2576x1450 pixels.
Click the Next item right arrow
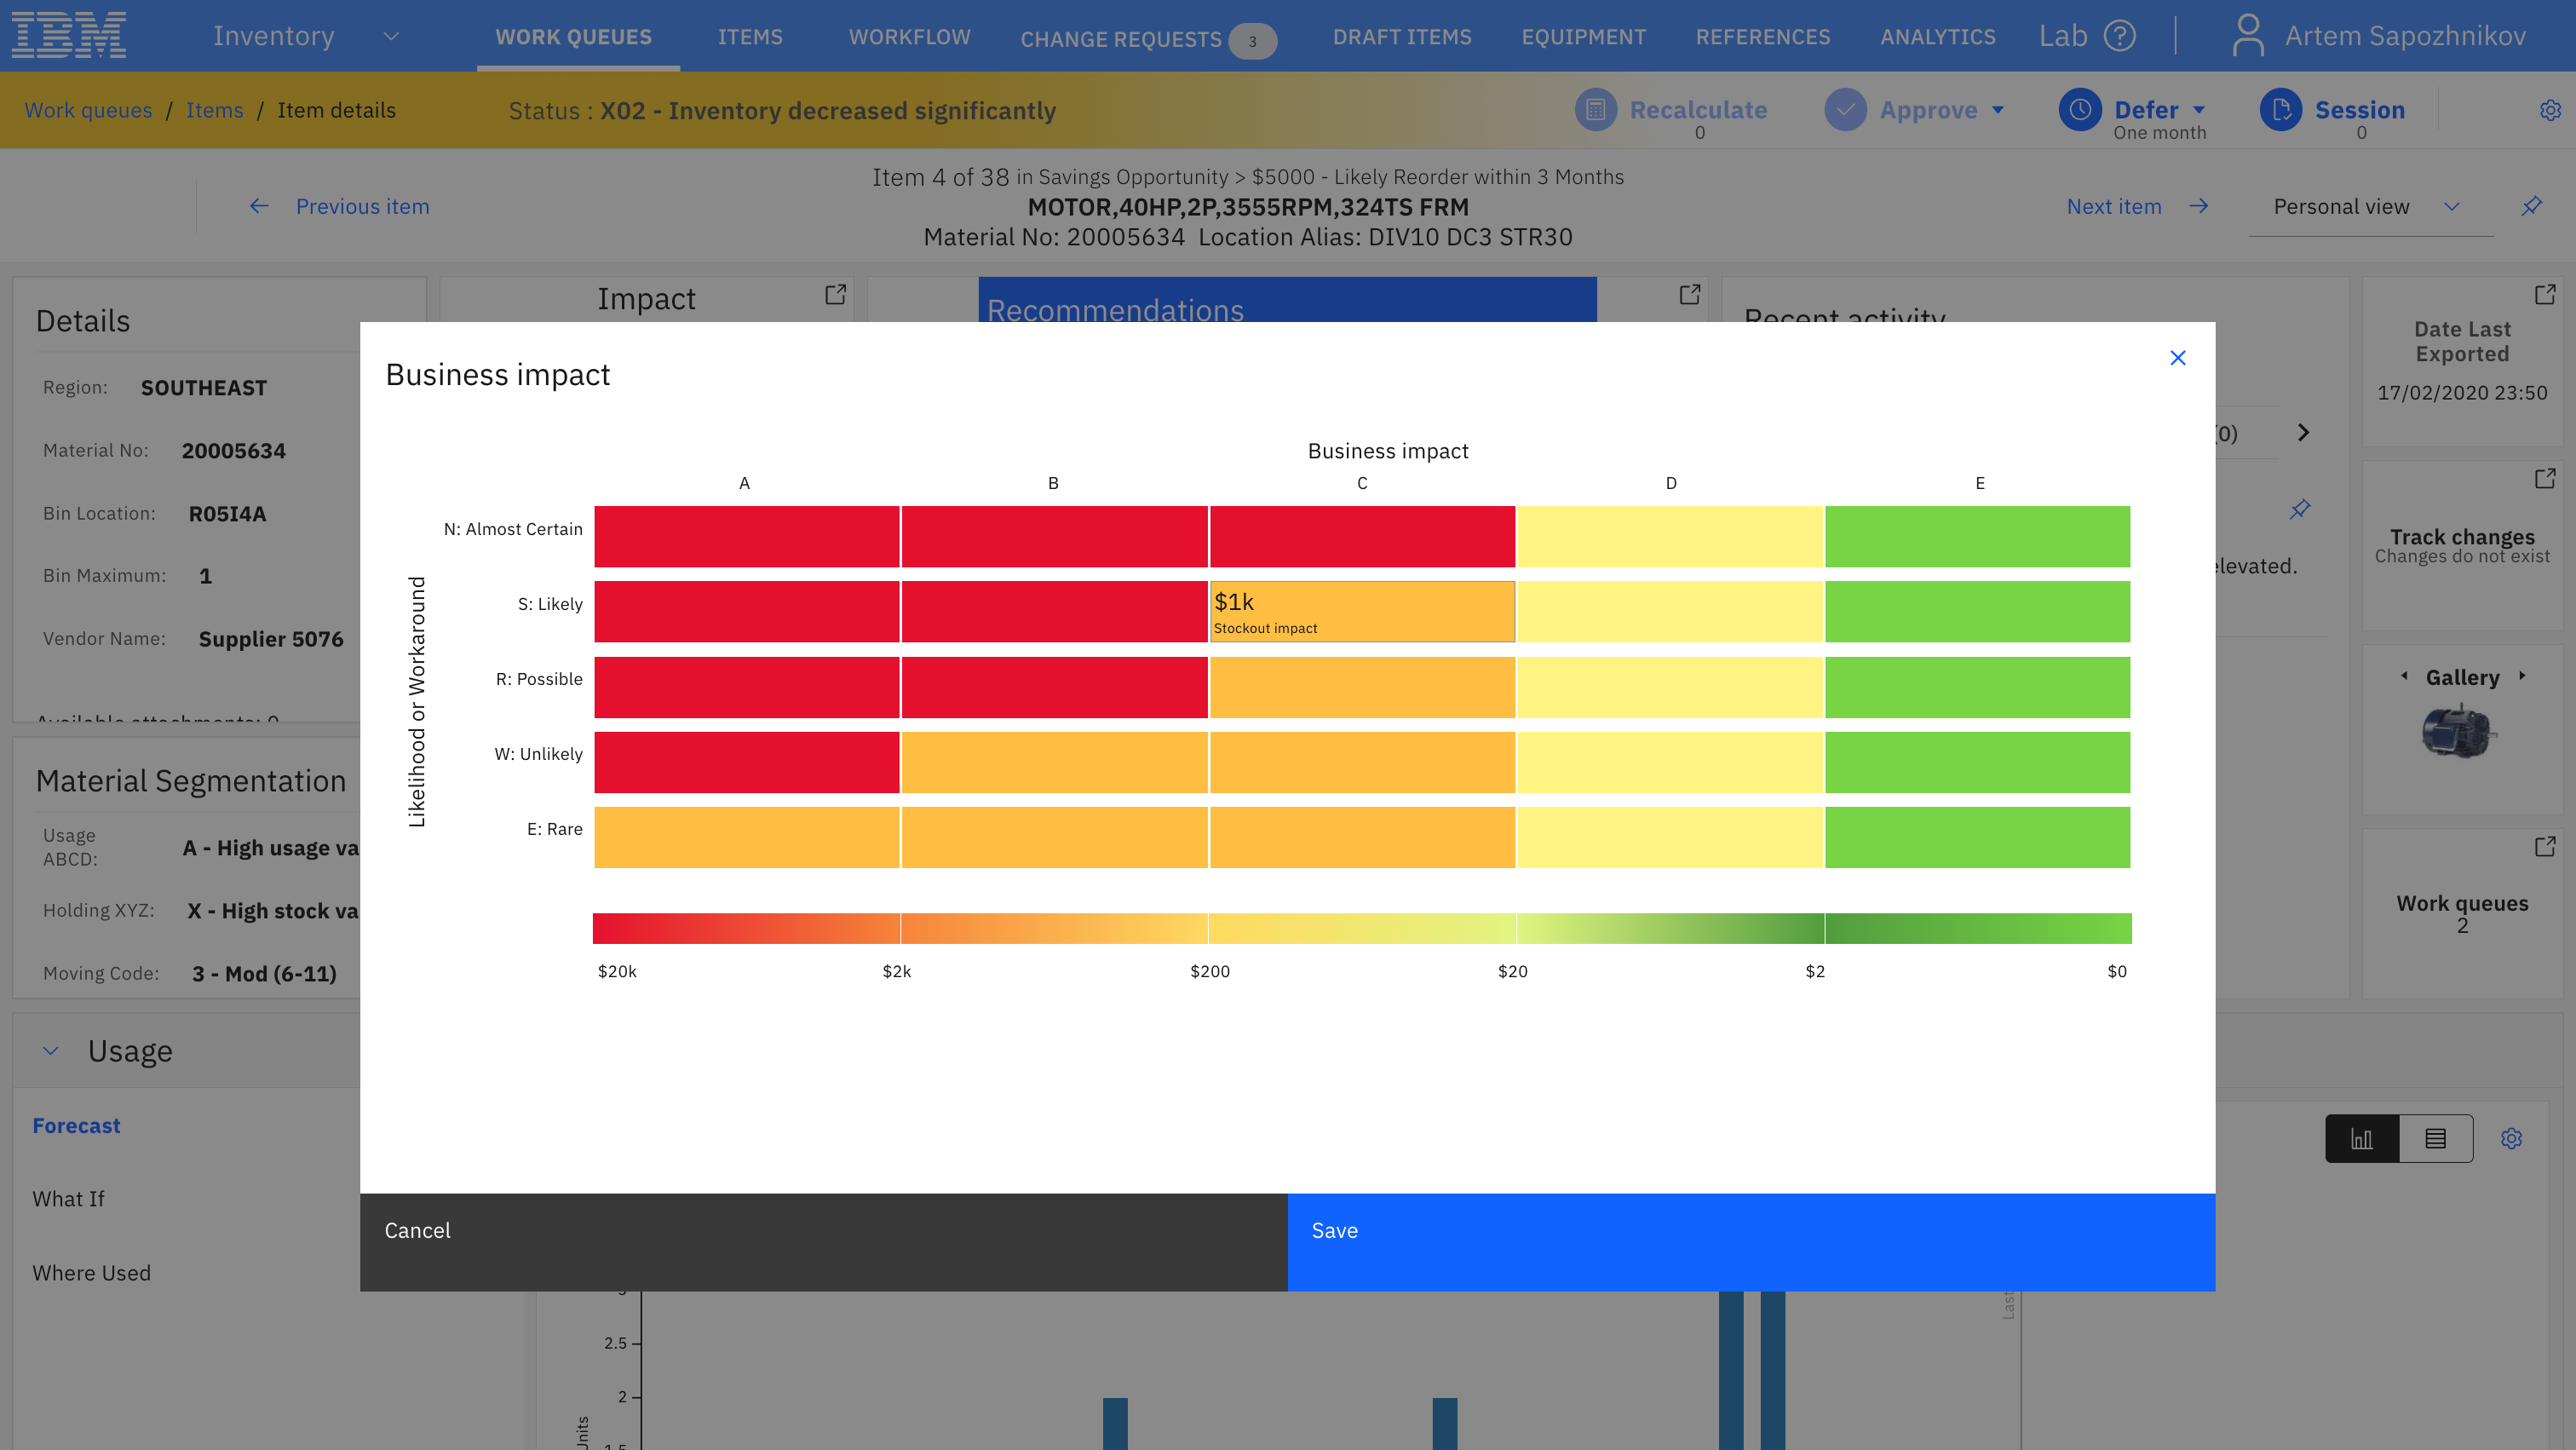point(2198,206)
